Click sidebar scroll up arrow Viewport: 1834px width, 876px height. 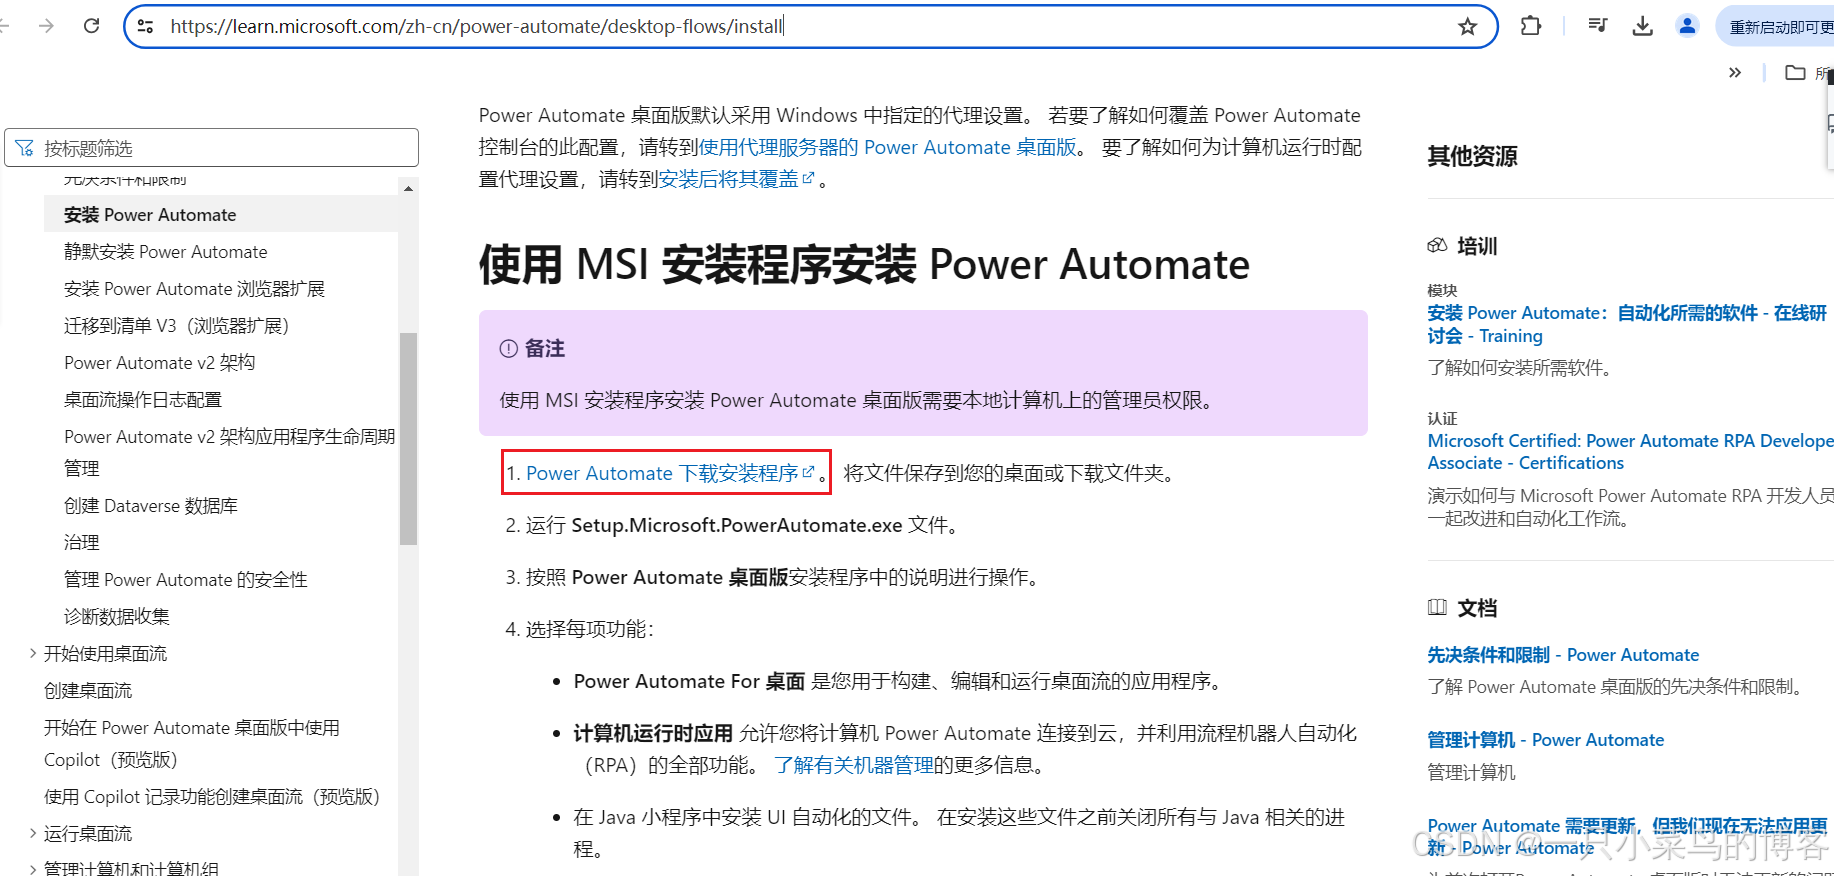[408, 188]
